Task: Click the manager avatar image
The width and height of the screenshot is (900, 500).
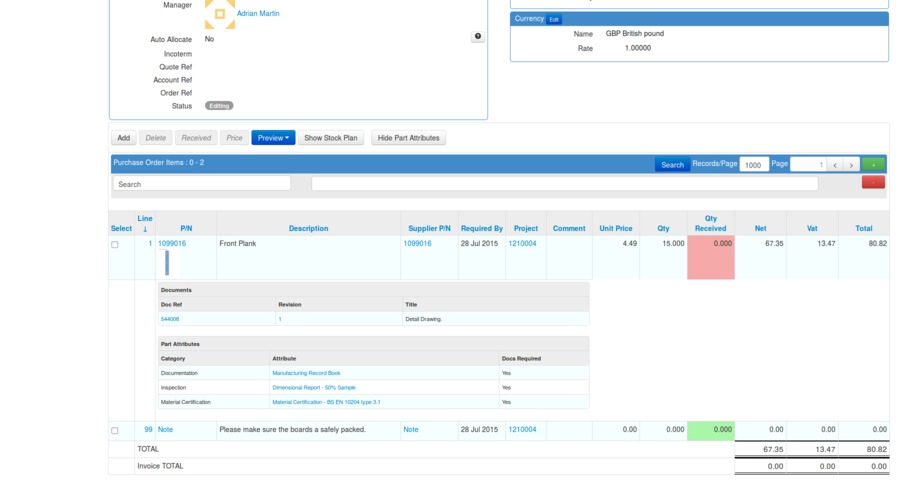Action: point(219,13)
